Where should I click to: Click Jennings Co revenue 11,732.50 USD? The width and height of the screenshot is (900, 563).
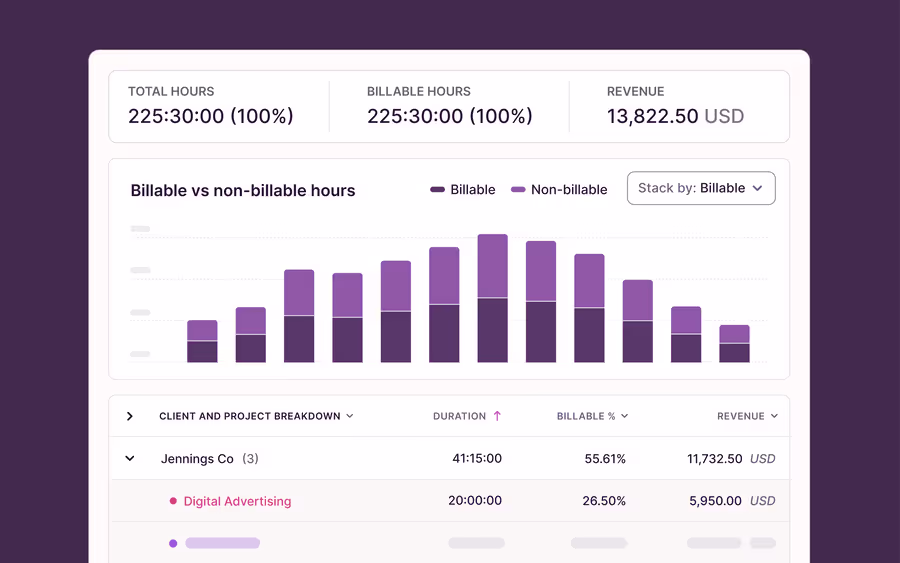[x=731, y=459]
